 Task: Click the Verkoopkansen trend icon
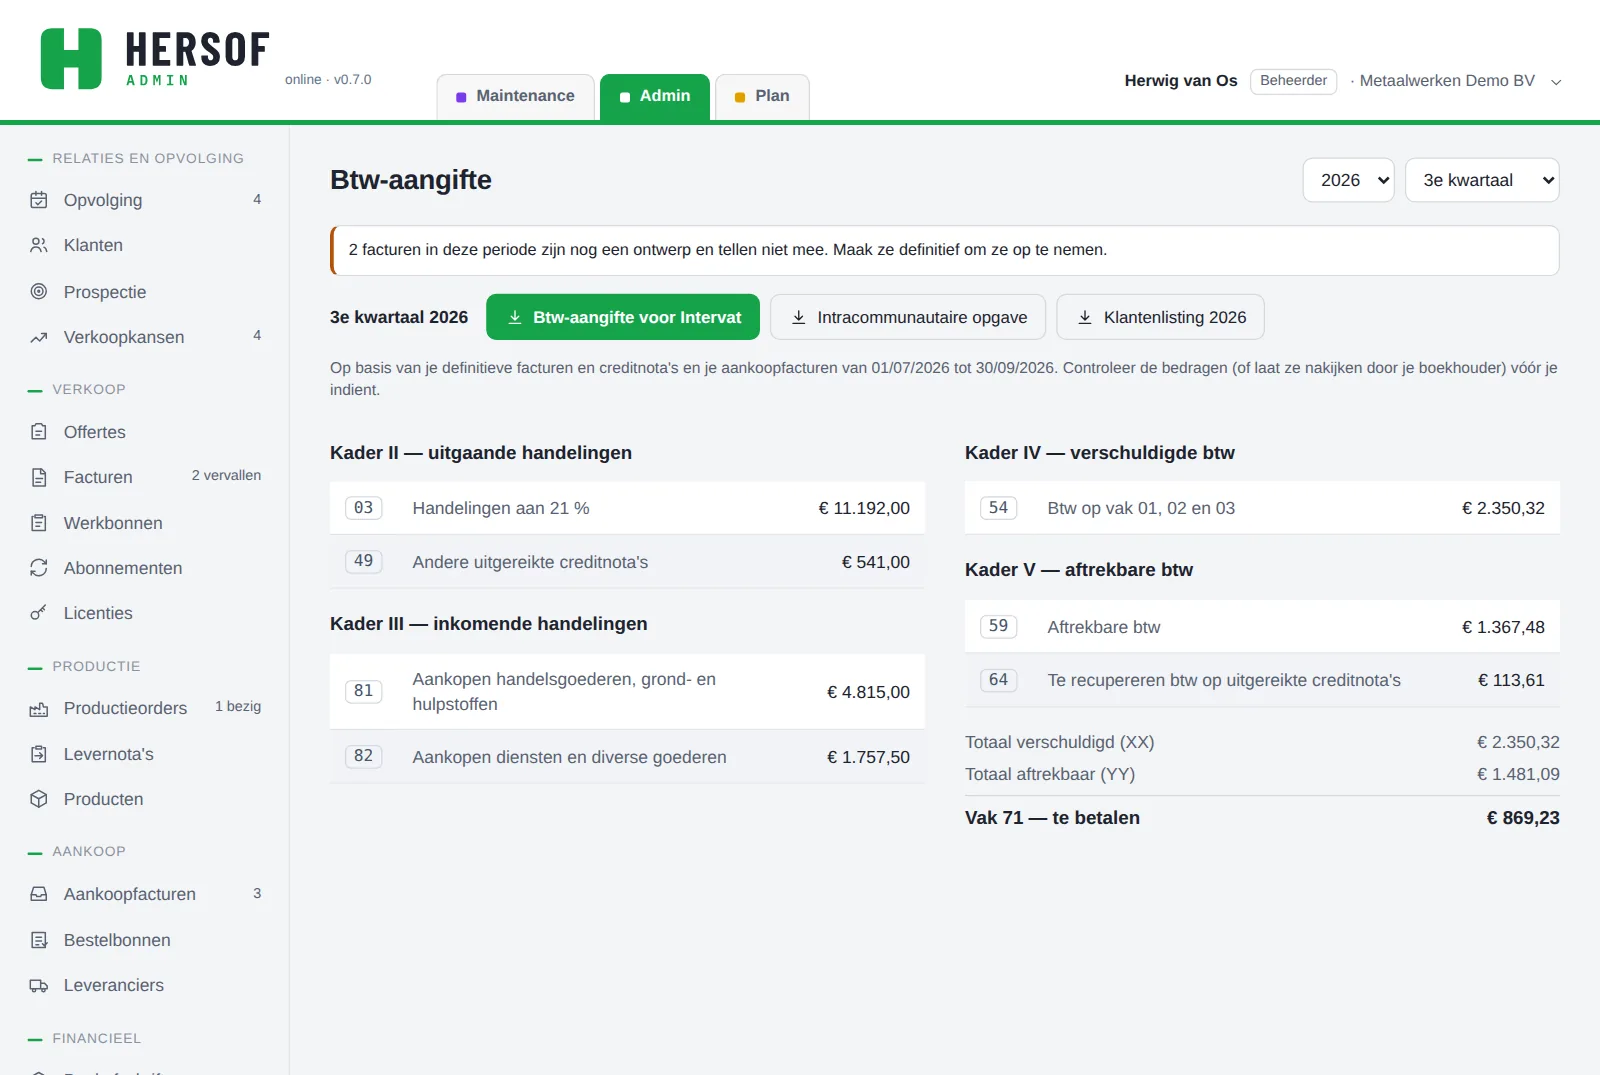click(x=39, y=337)
